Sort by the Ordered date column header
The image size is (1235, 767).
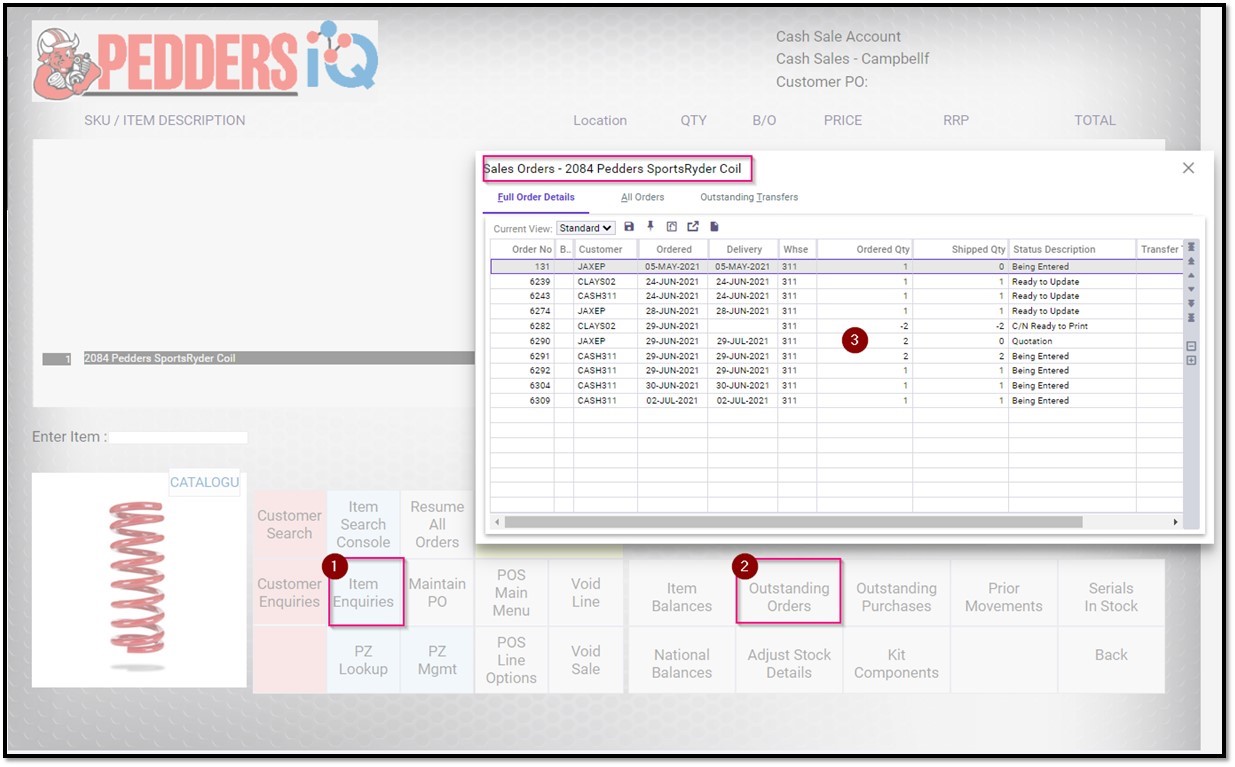[x=673, y=249]
